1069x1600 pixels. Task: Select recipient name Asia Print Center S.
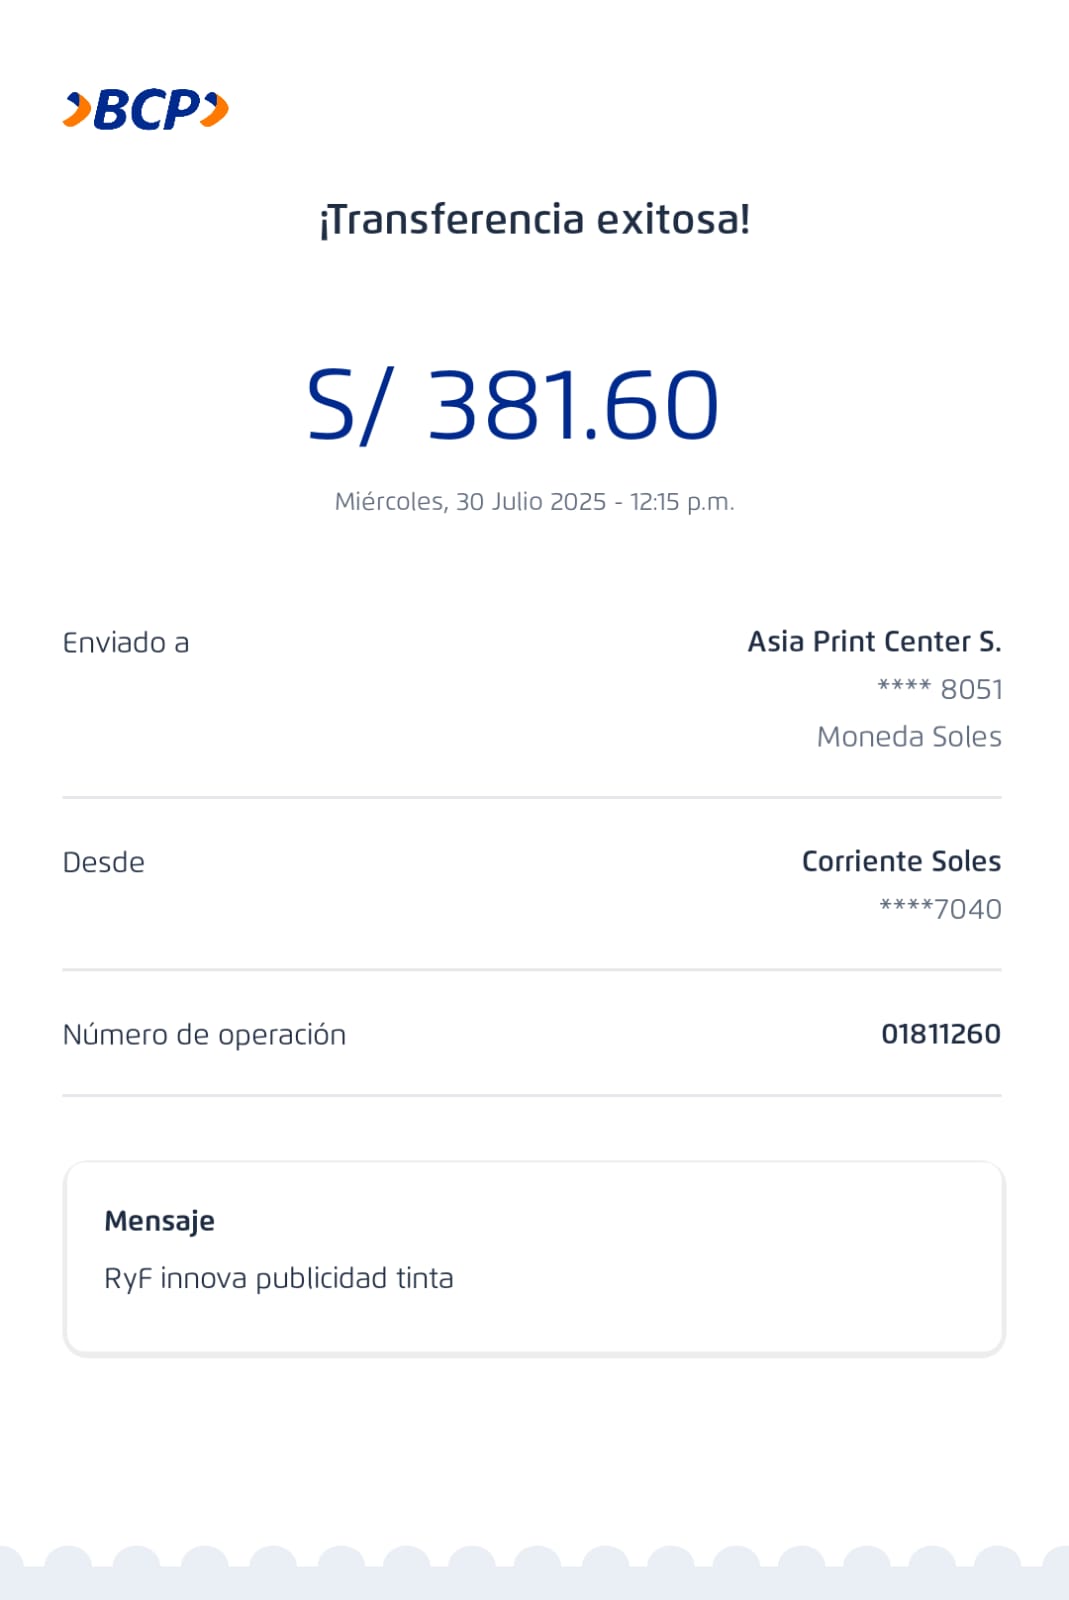(874, 641)
